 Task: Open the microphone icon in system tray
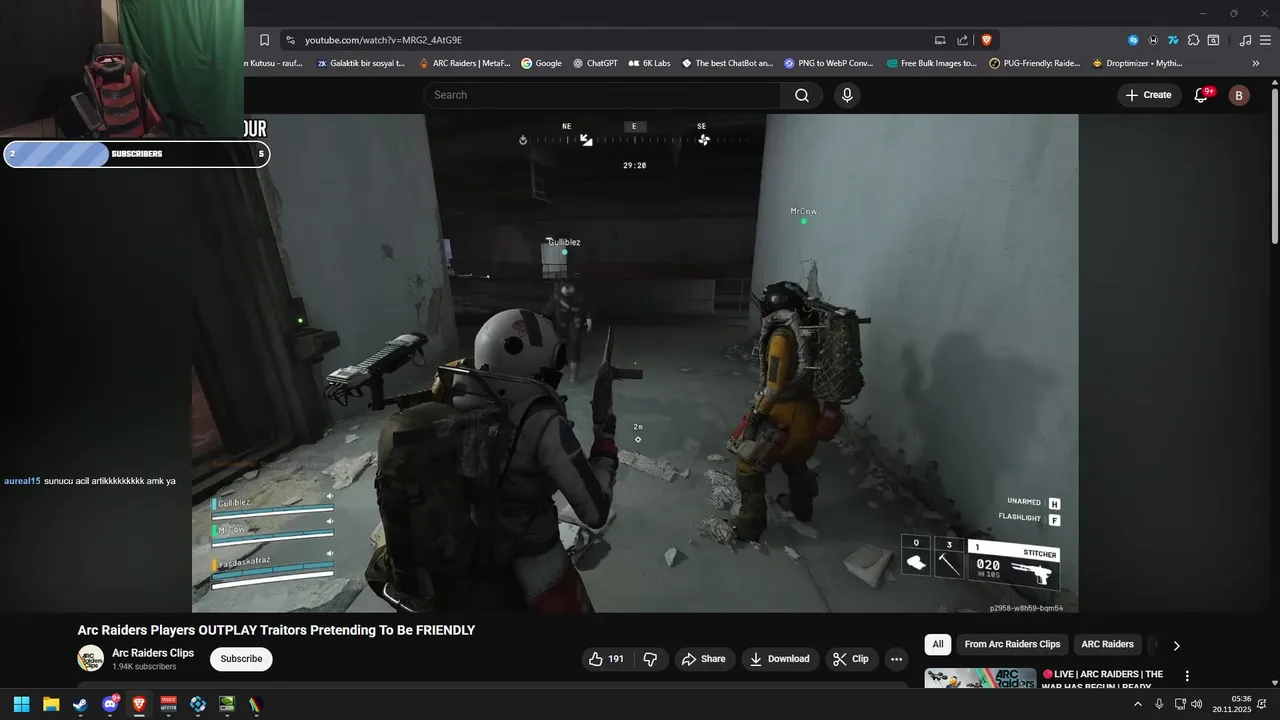click(1159, 704)
